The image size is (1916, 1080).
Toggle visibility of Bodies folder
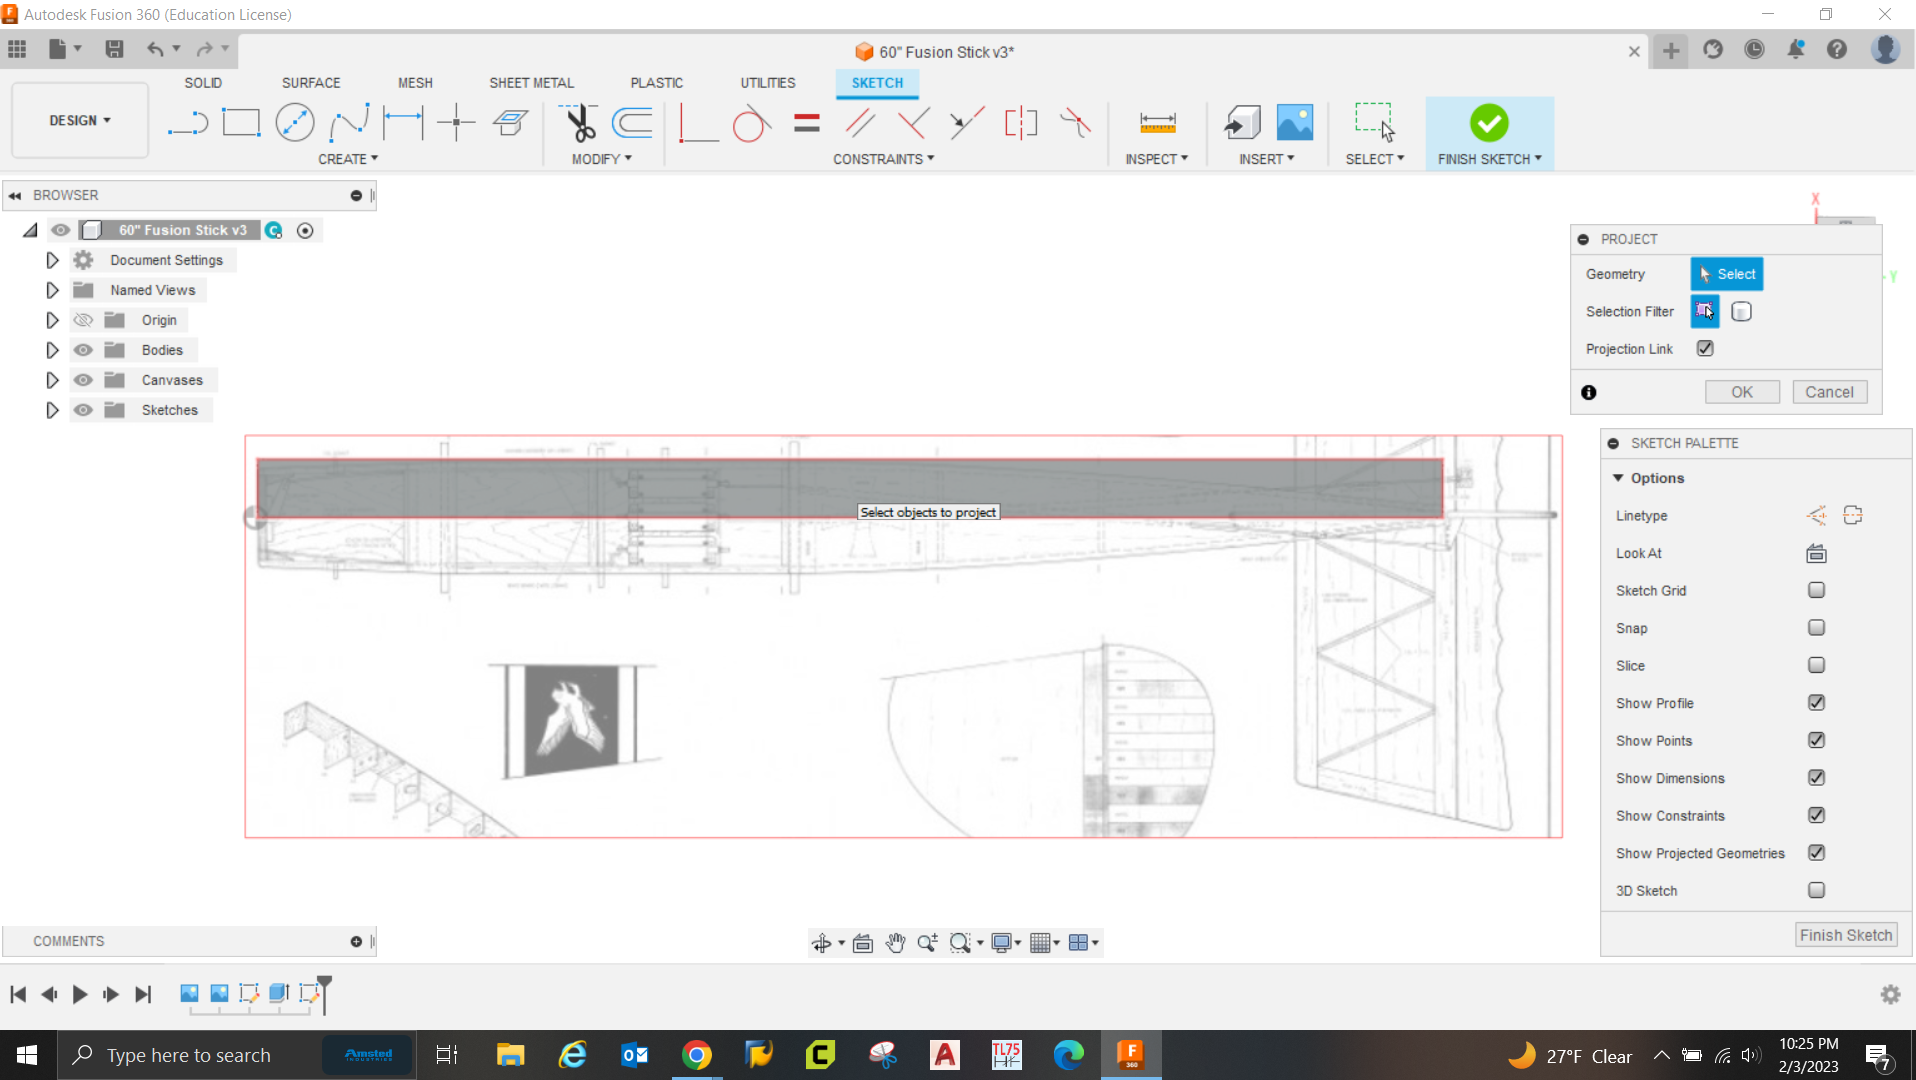(84, 350)
